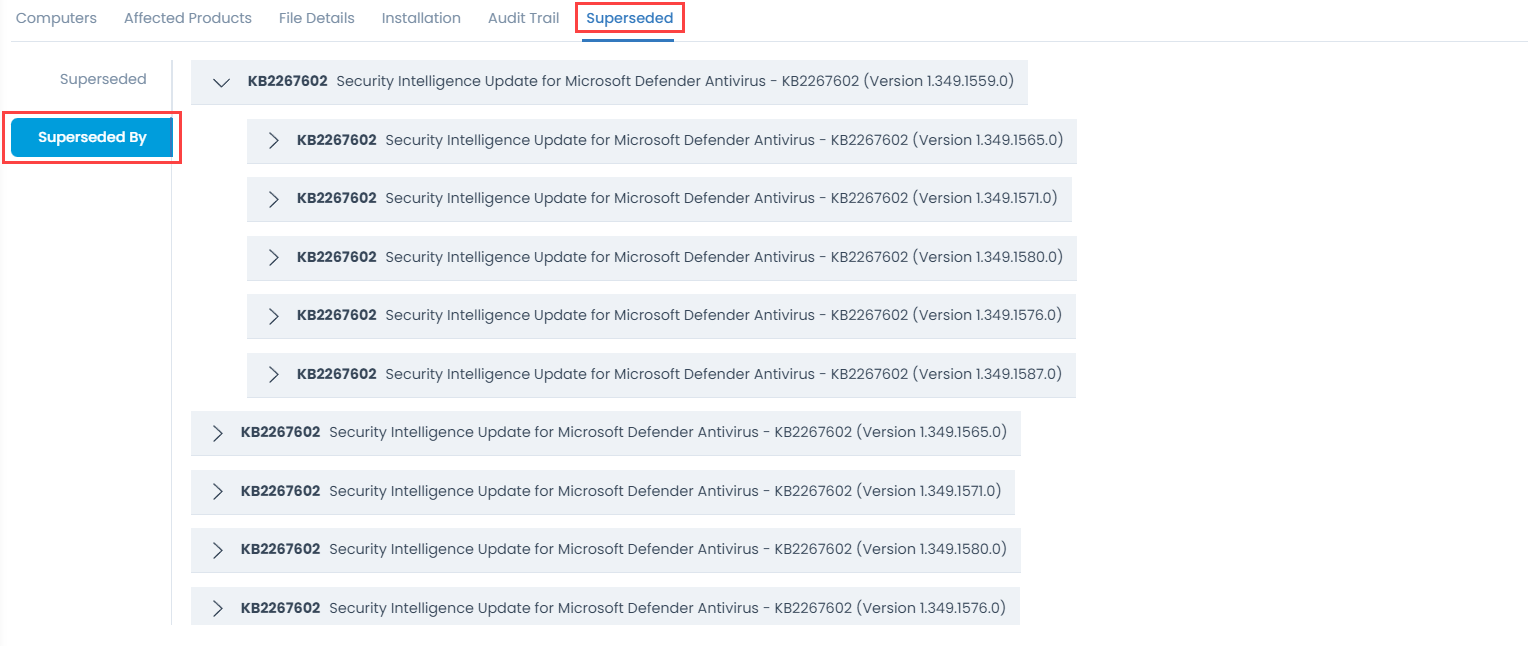Click nested Version 1.349.1587.0 update description text

pyautogui.click(x=723, y=374)
